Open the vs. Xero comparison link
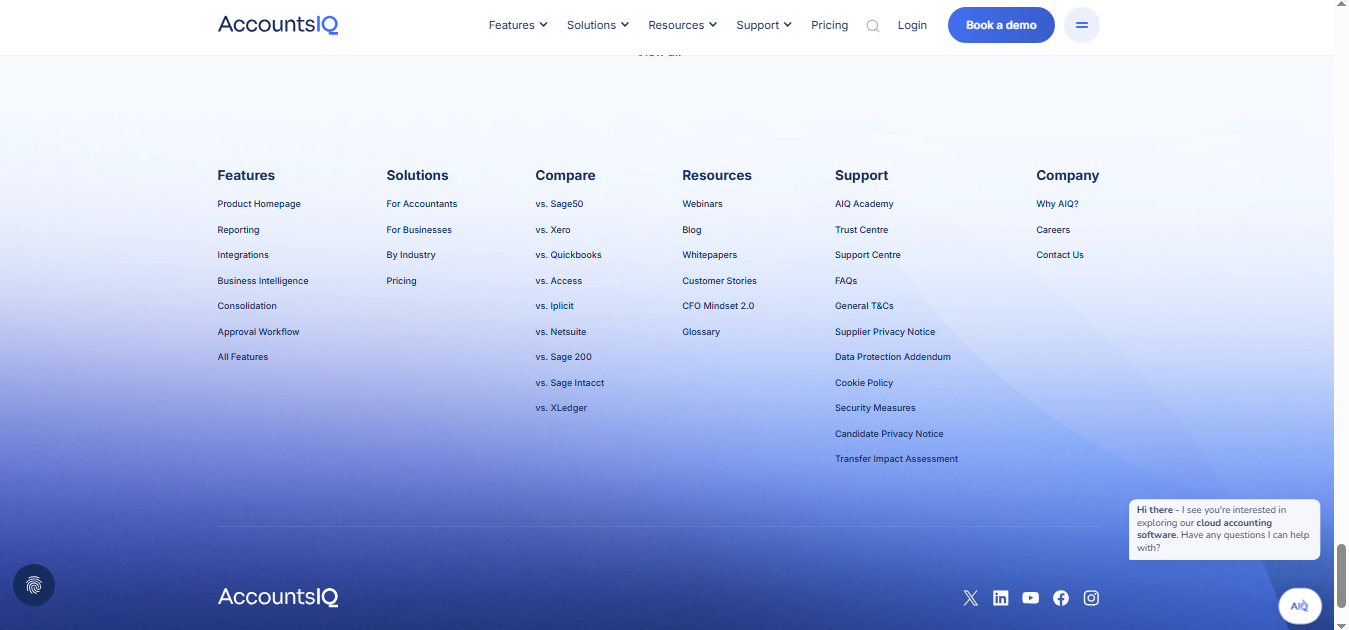This screenshot has width=1349, height=630. coord(551,229)
